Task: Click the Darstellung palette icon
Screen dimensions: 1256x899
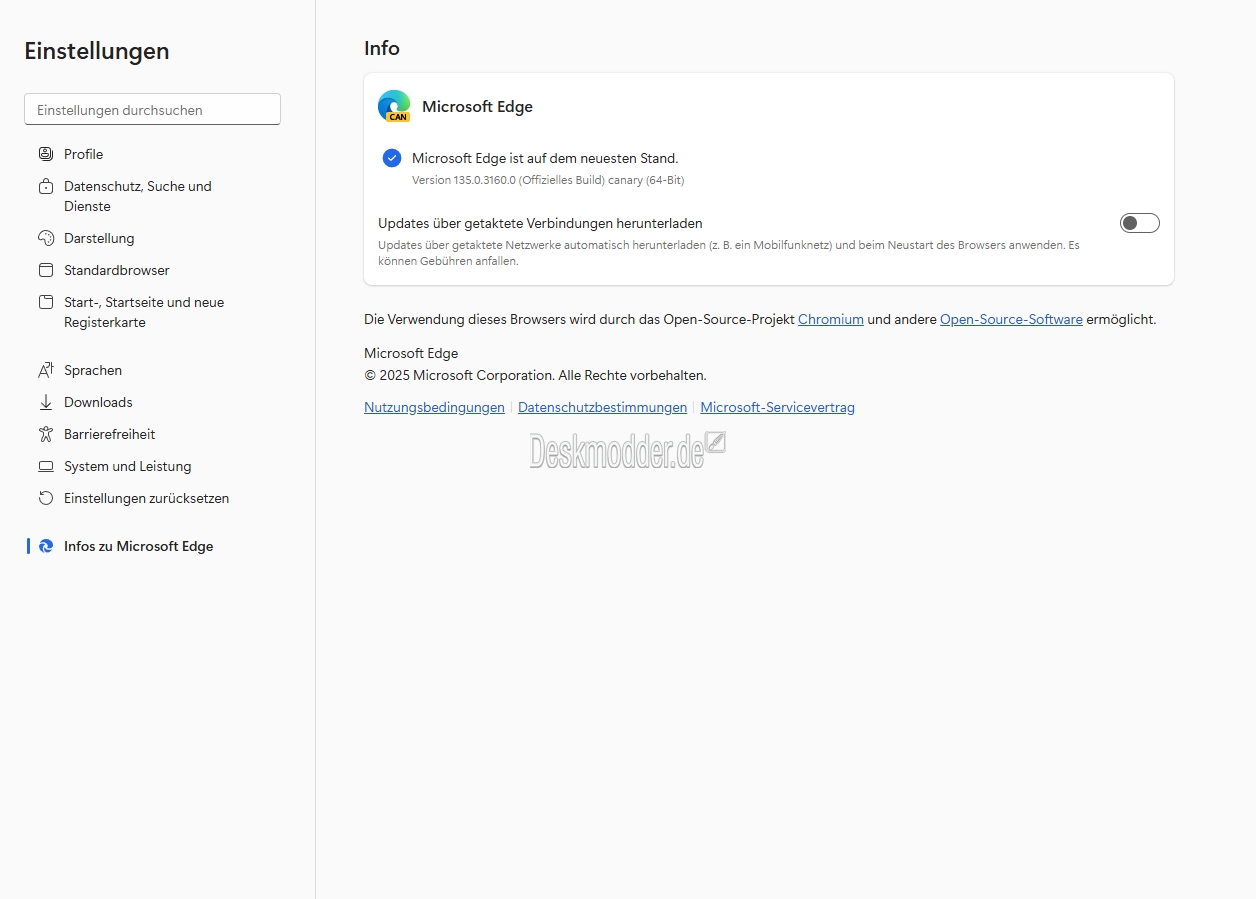Action: pyautogui.click(x=45, y=238)
